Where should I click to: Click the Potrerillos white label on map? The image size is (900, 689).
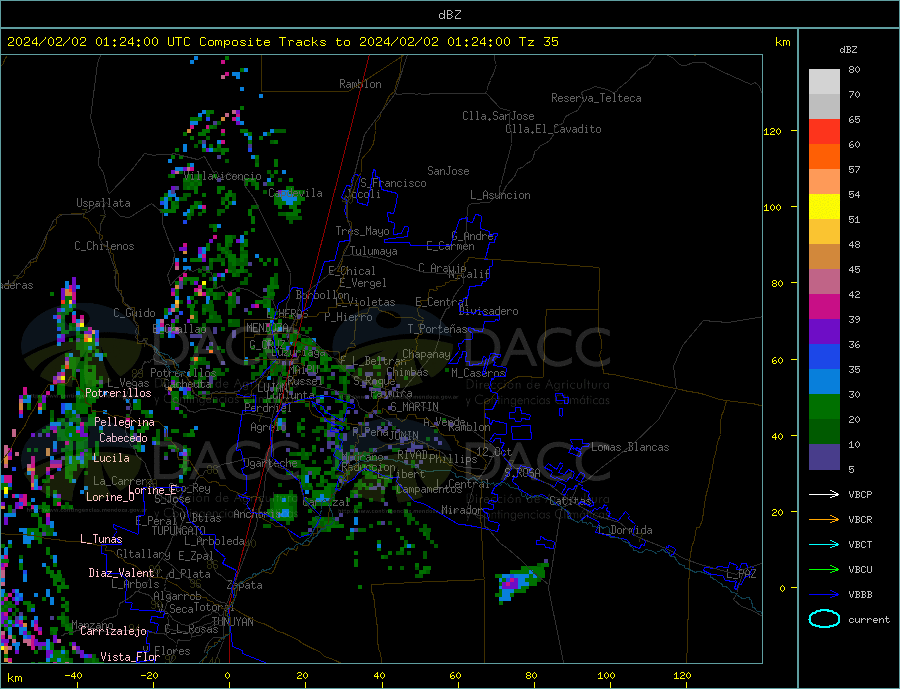pyautogui.click(x=118, y=393)
